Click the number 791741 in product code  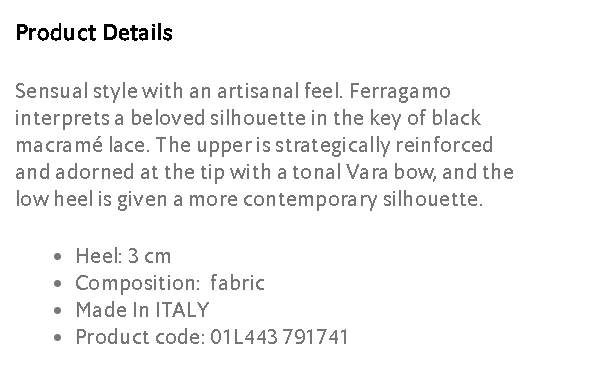click(315, 337)
